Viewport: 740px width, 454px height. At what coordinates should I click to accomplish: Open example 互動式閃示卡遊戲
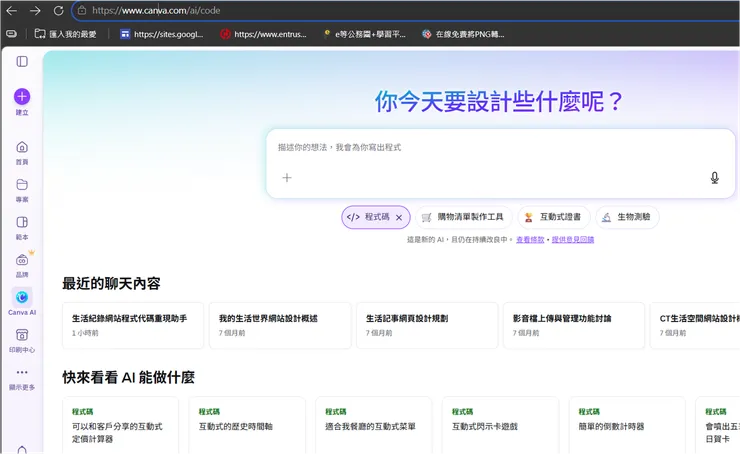500,426
